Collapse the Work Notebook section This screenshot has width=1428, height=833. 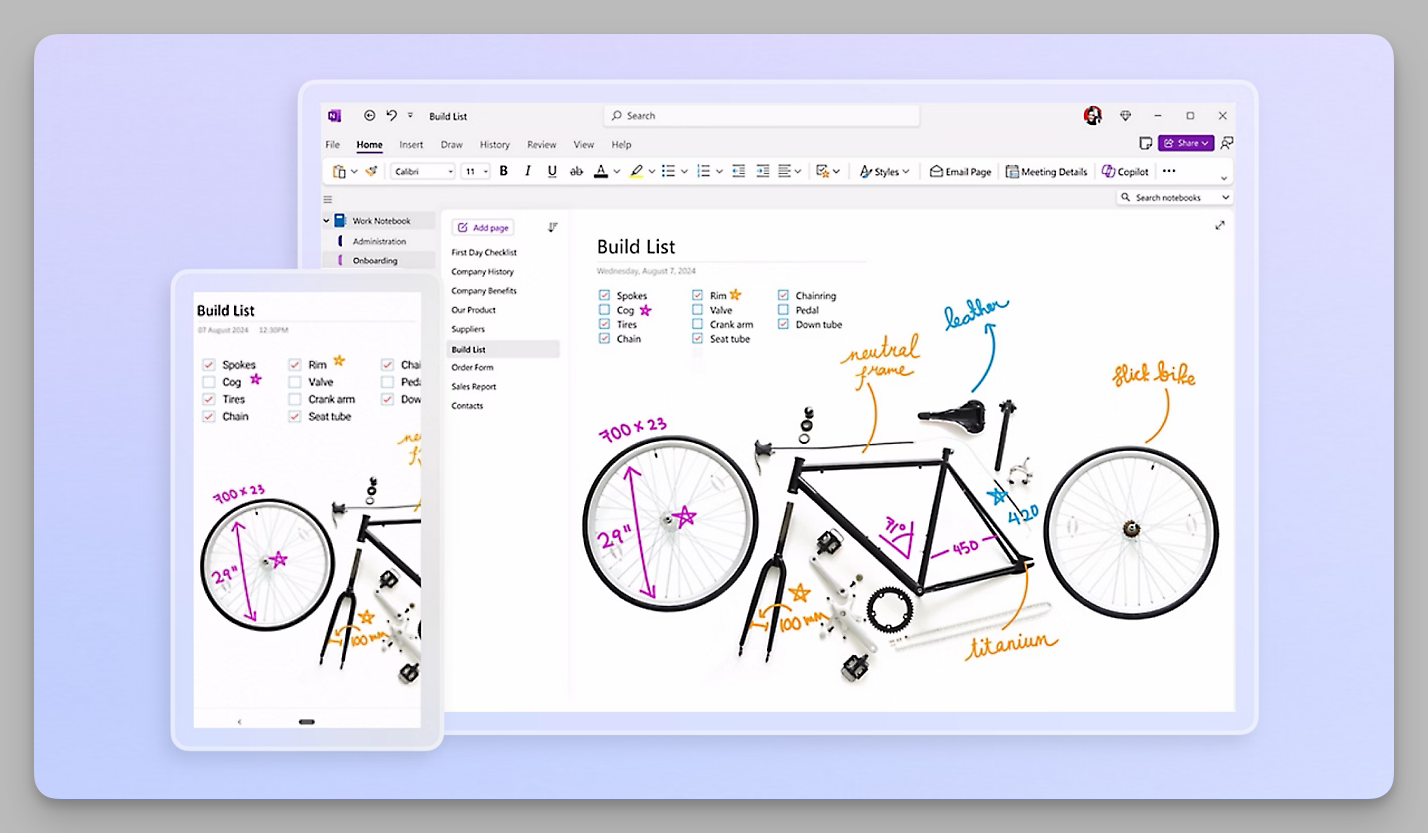pyautogui.click(x=327, y=220)
